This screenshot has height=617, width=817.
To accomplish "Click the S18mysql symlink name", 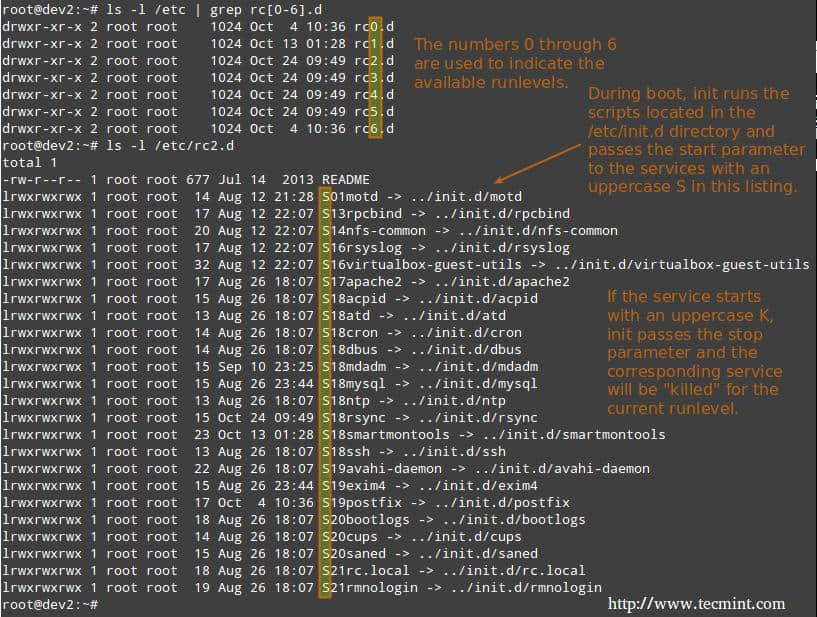I will coord(353,383).
